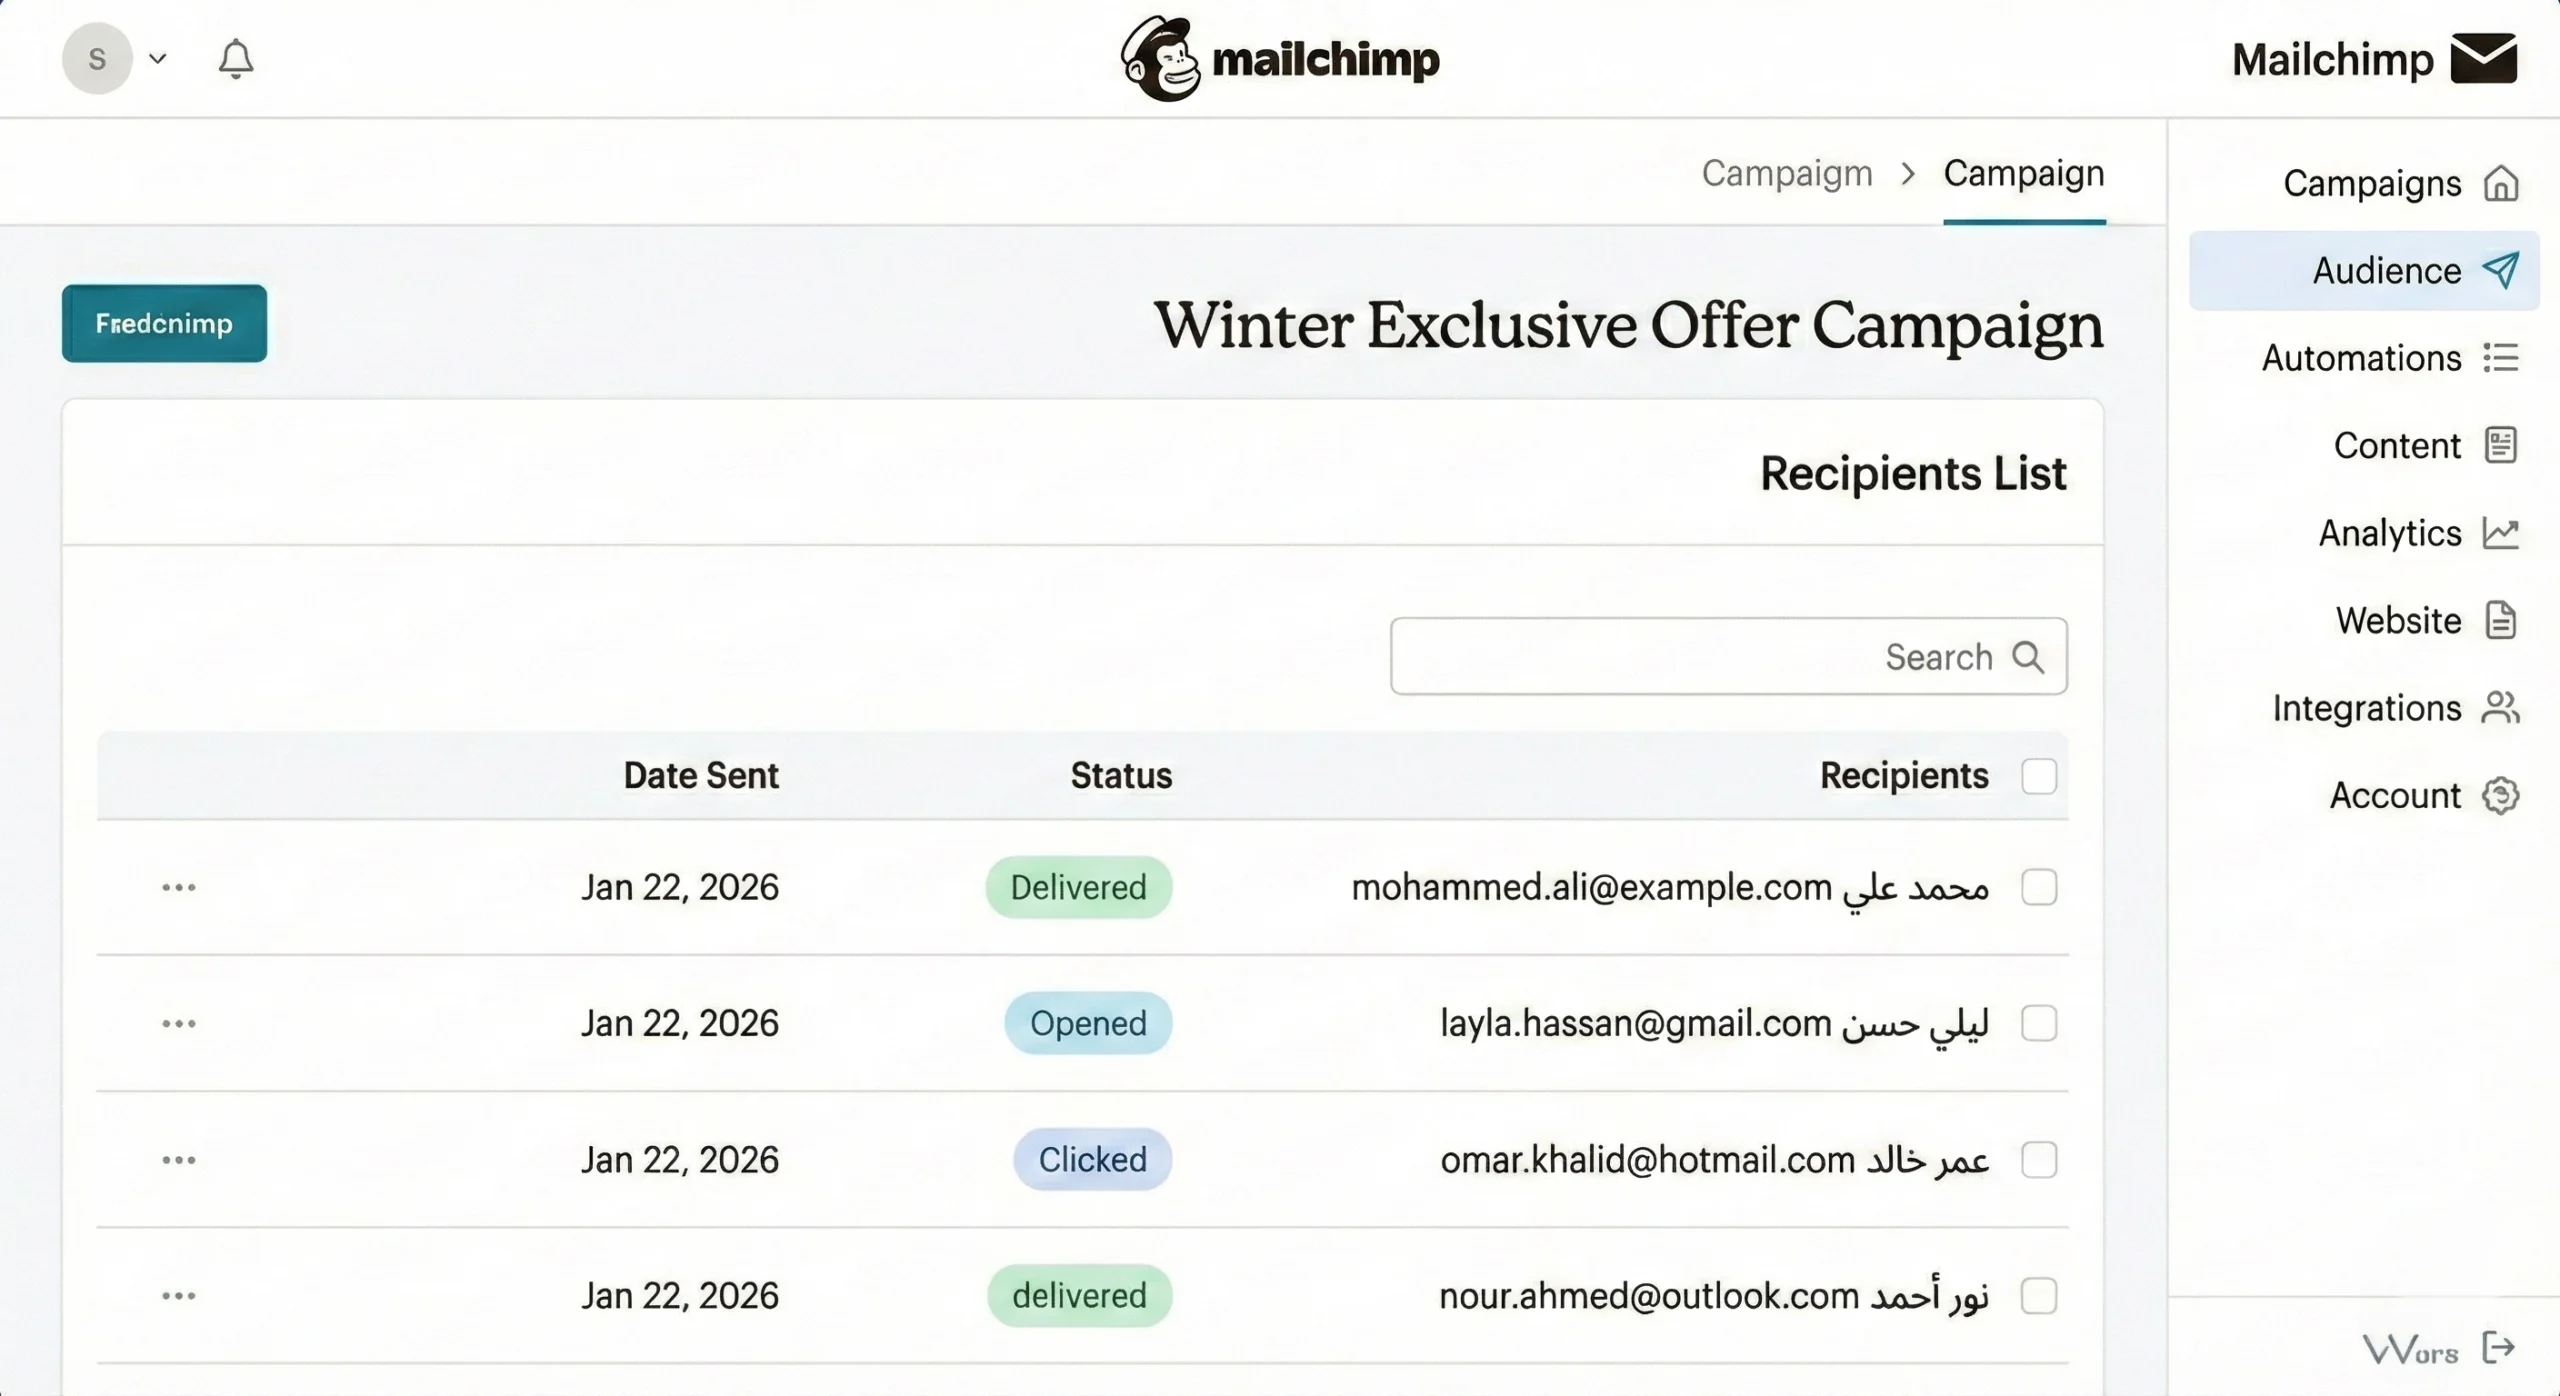
Task: Toggle the select-all Recipients checkbox
Action: point(2038,776)
